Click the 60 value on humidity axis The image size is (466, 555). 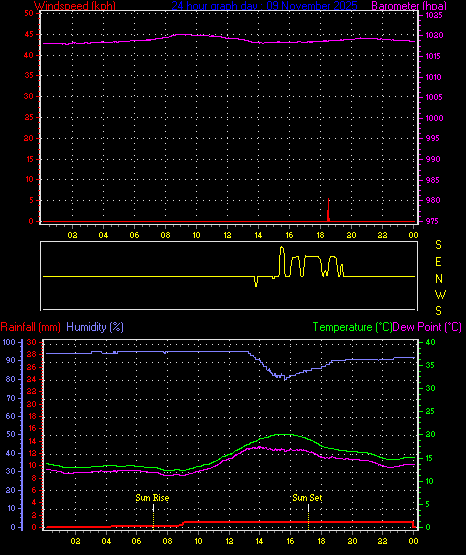[11, 416]
